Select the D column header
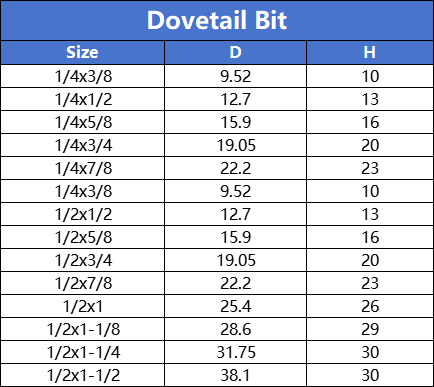Viewport: 434px width, 387px height. click(235, 52)
